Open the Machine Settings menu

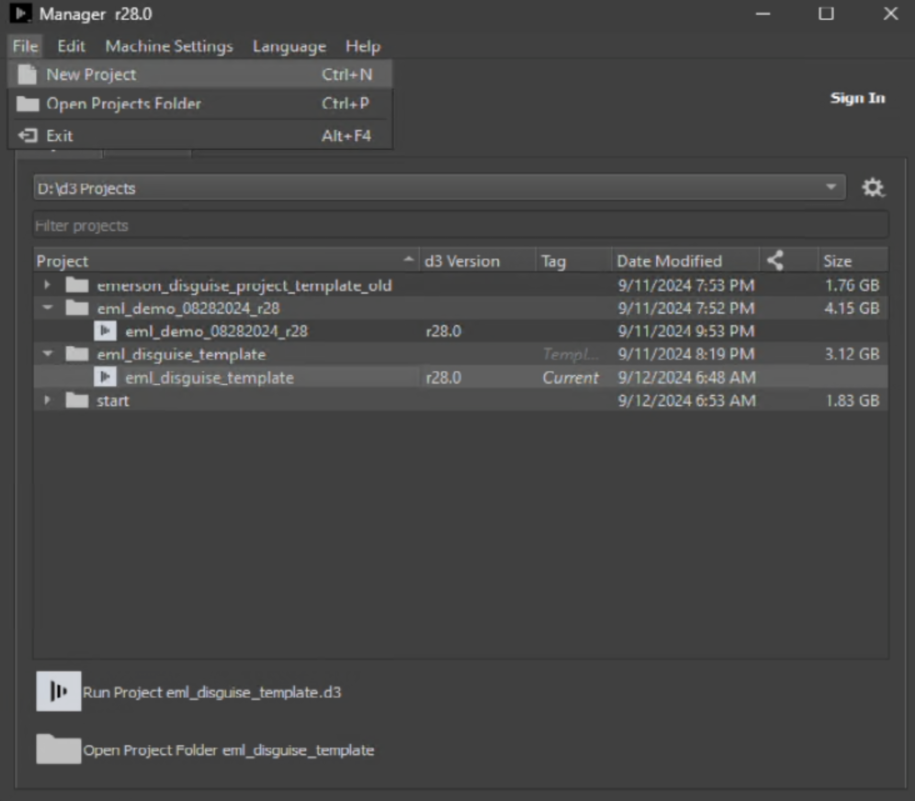pos(169,46)
